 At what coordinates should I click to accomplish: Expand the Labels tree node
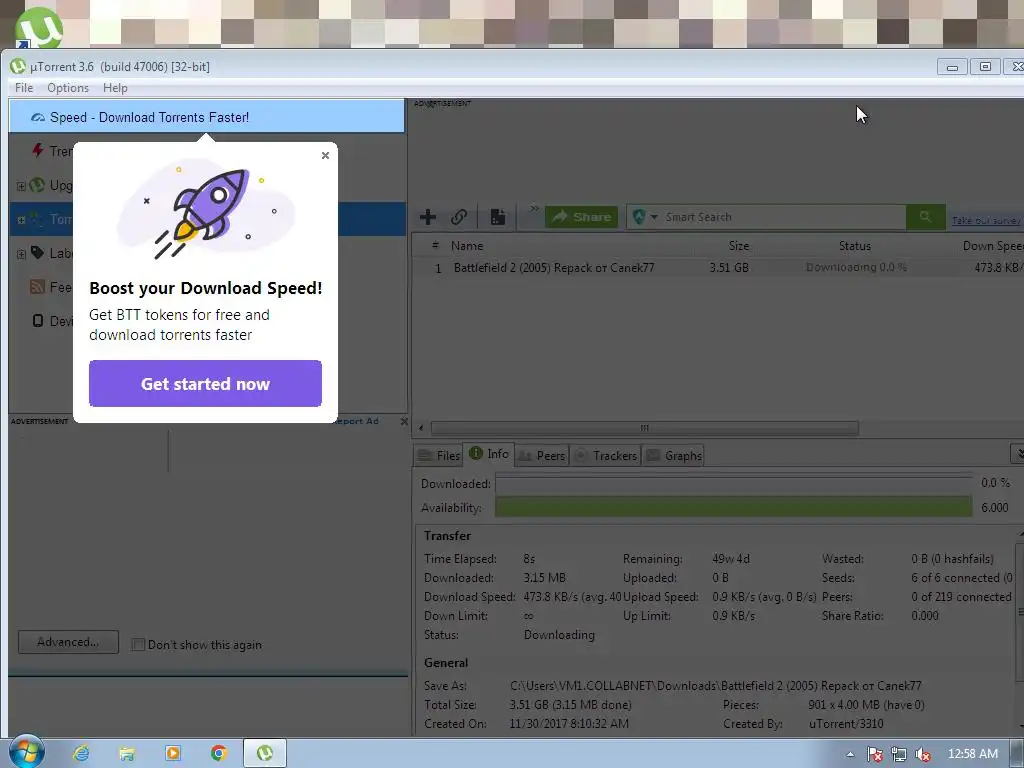click(x=21, y=254)
